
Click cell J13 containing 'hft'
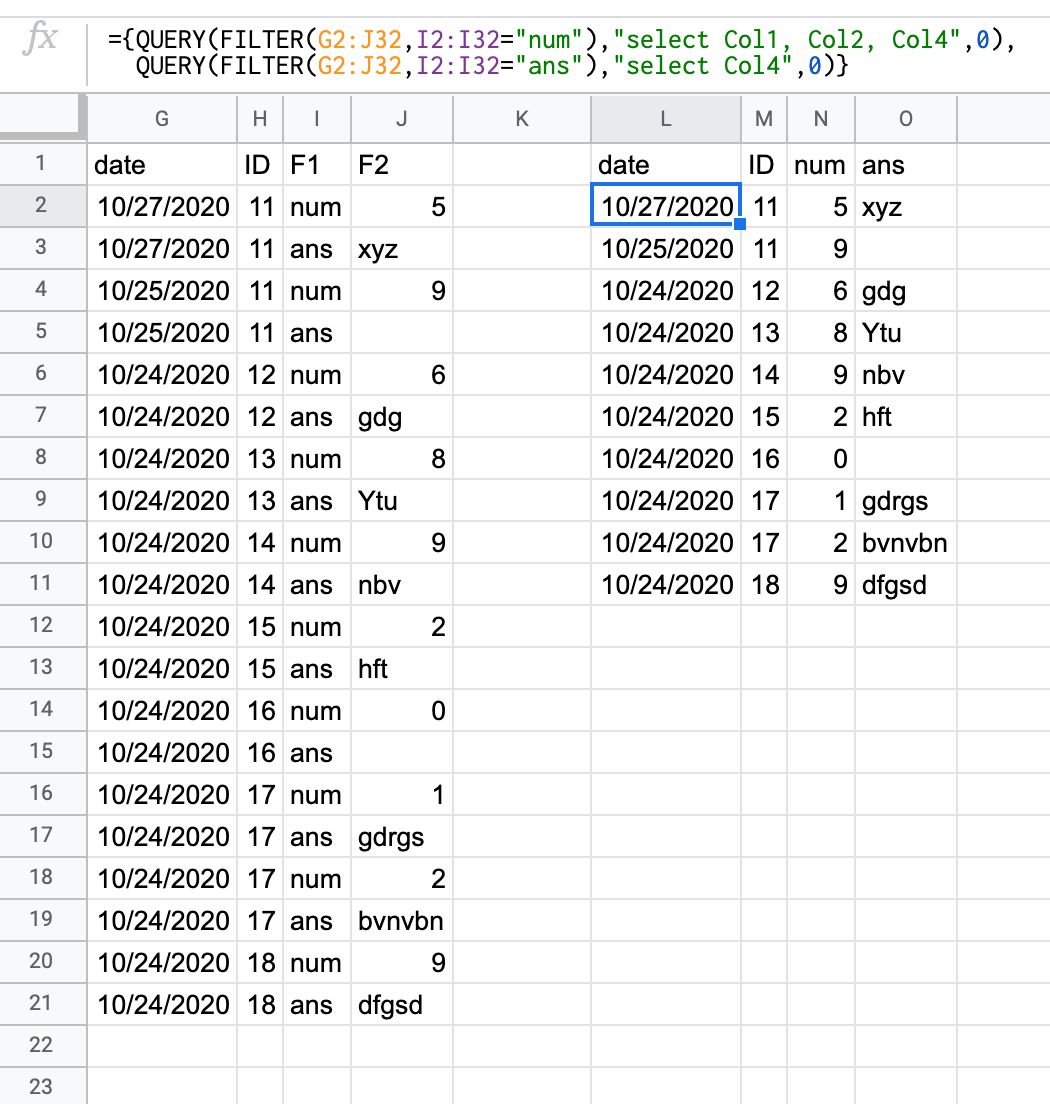(401, 668)
